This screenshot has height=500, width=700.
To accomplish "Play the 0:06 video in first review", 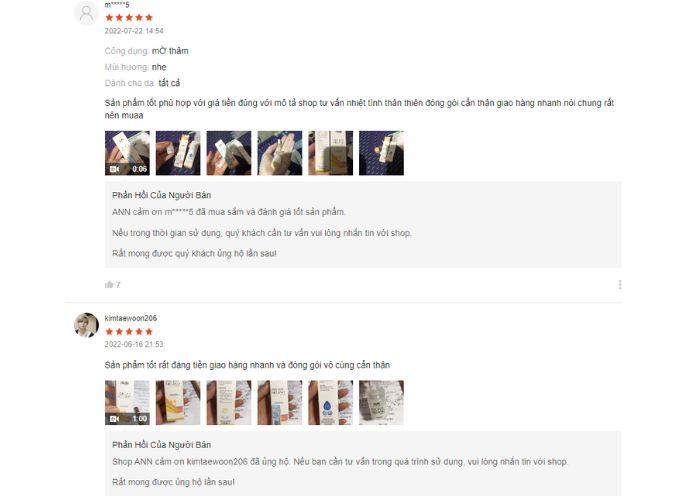I will [x=127, y=153].
